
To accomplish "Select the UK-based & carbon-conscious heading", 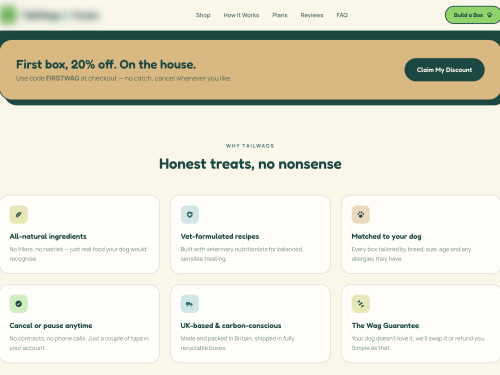I will (231, 326).
